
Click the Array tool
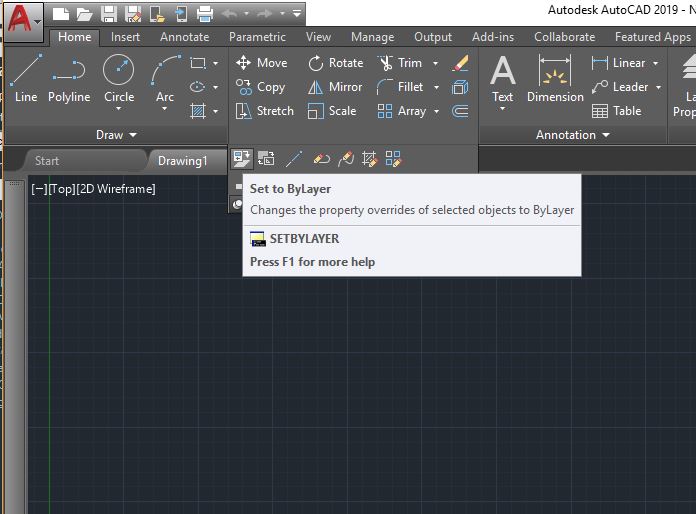pos(402,111)
